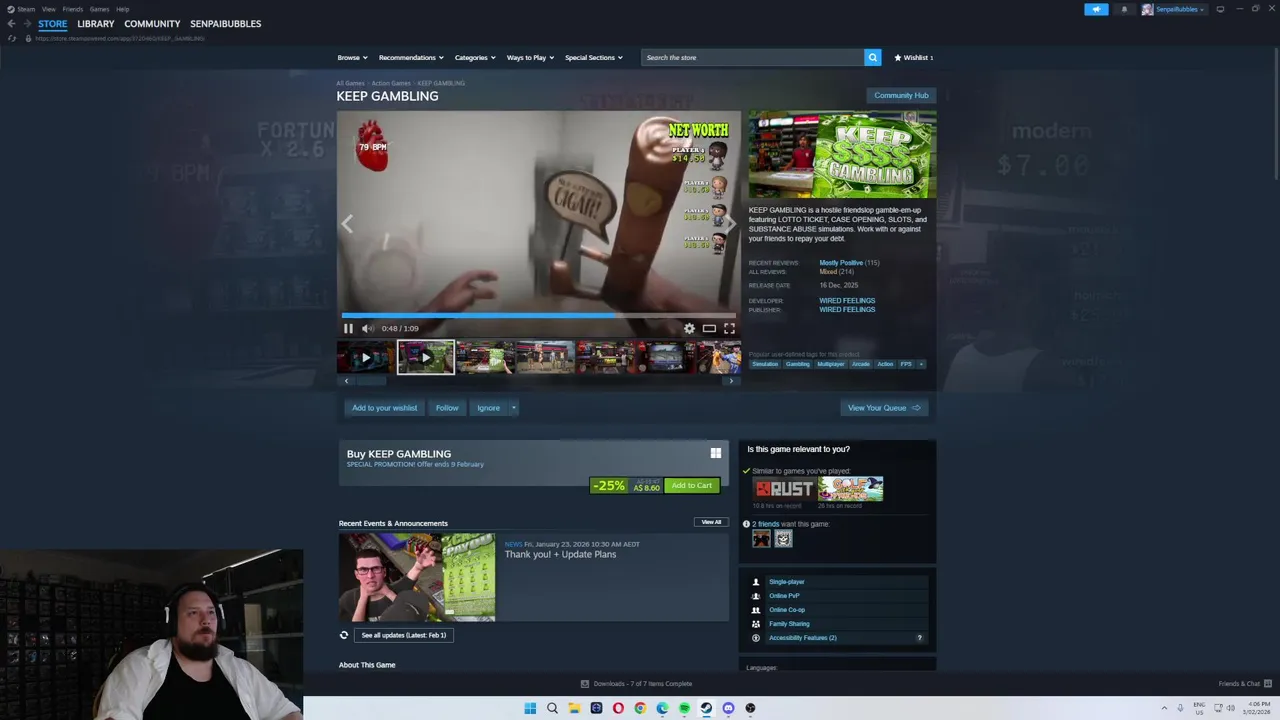Viewport: 1280px width, 720px height.
Task: Open the Rust similar game capsule
Action: coord(784,489)
